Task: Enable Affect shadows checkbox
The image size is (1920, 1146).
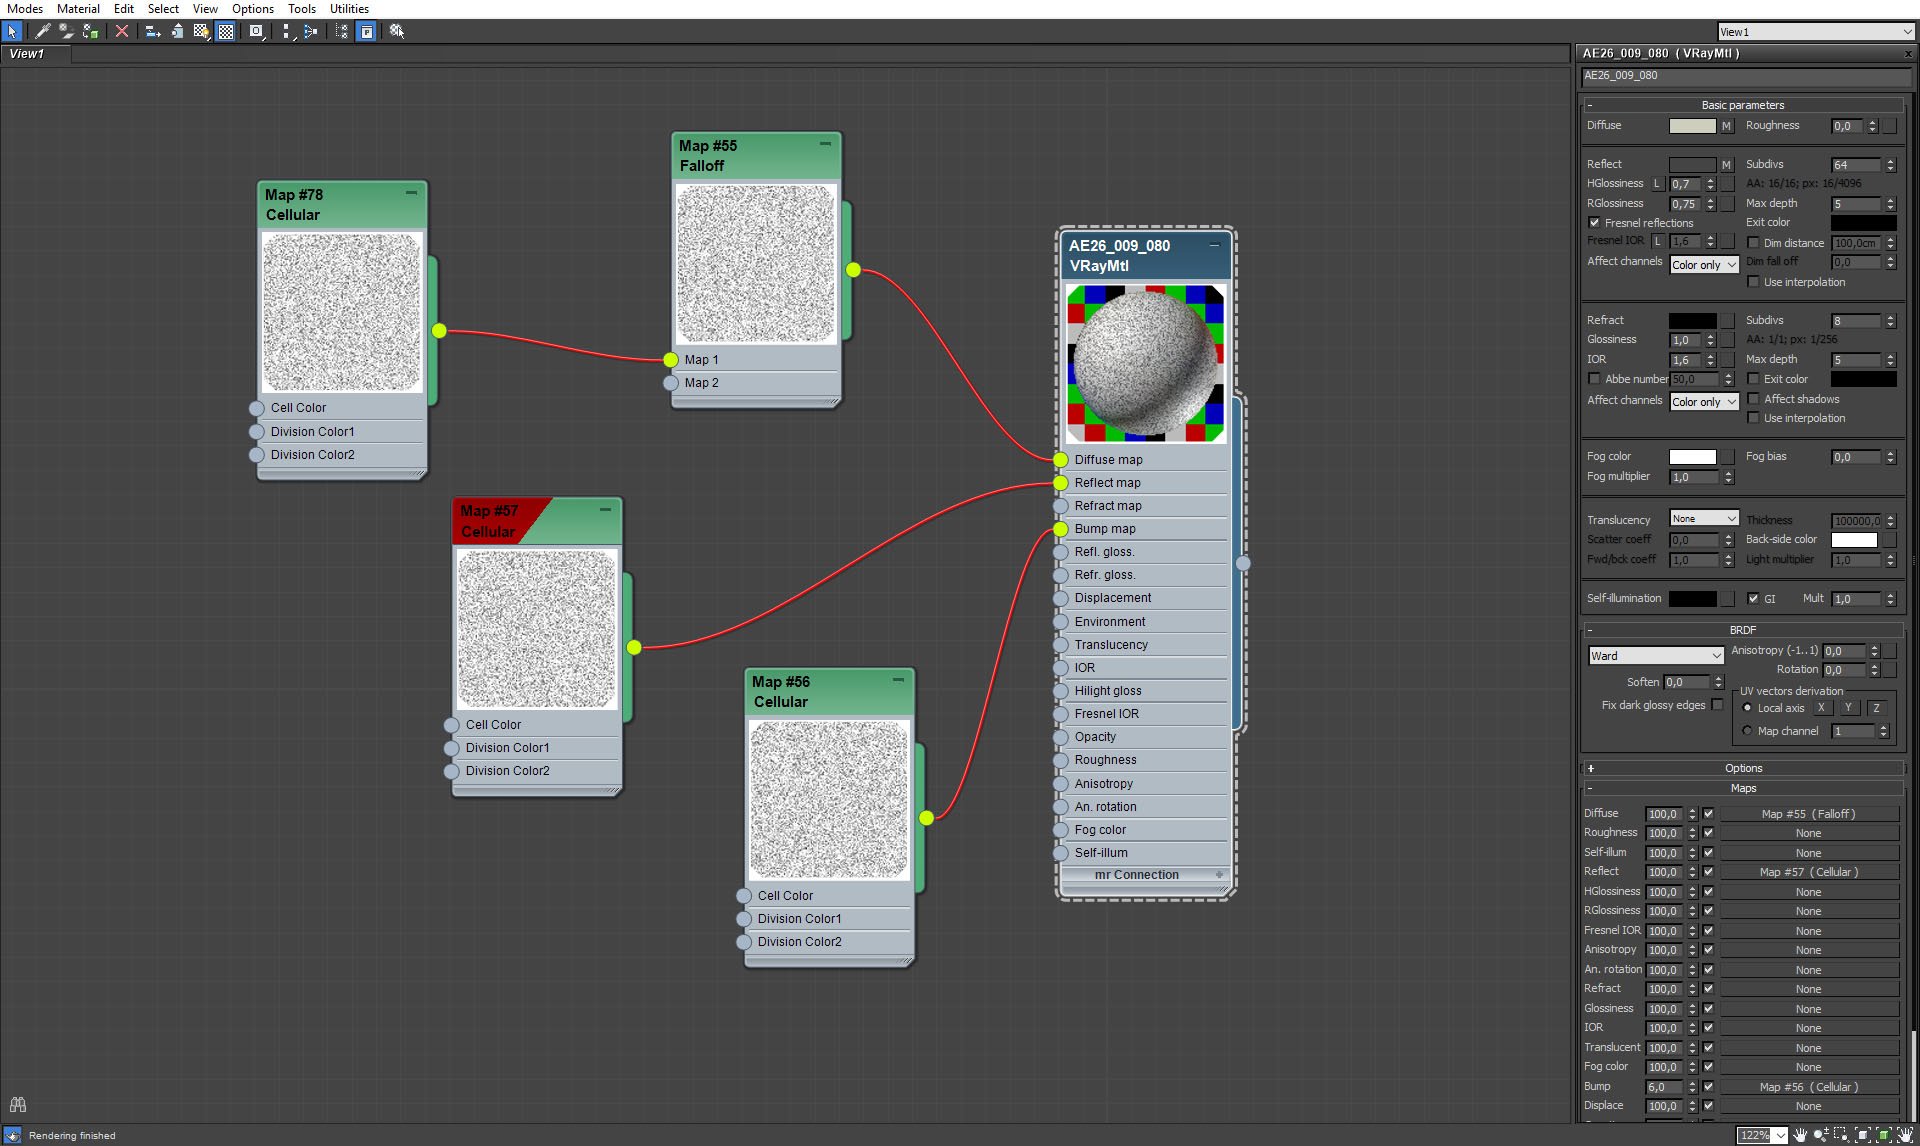Action: pyautogui.click(x=1754, y=398)
